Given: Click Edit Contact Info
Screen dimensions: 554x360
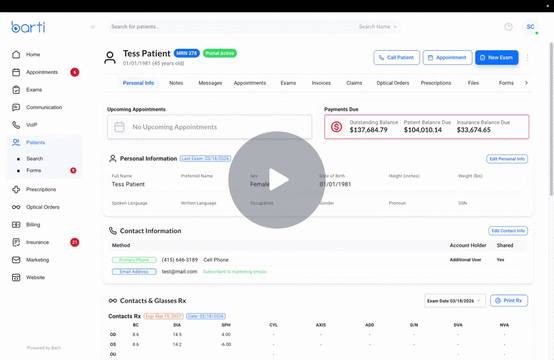Looking at the screenshot, I should tap(508, 231).
